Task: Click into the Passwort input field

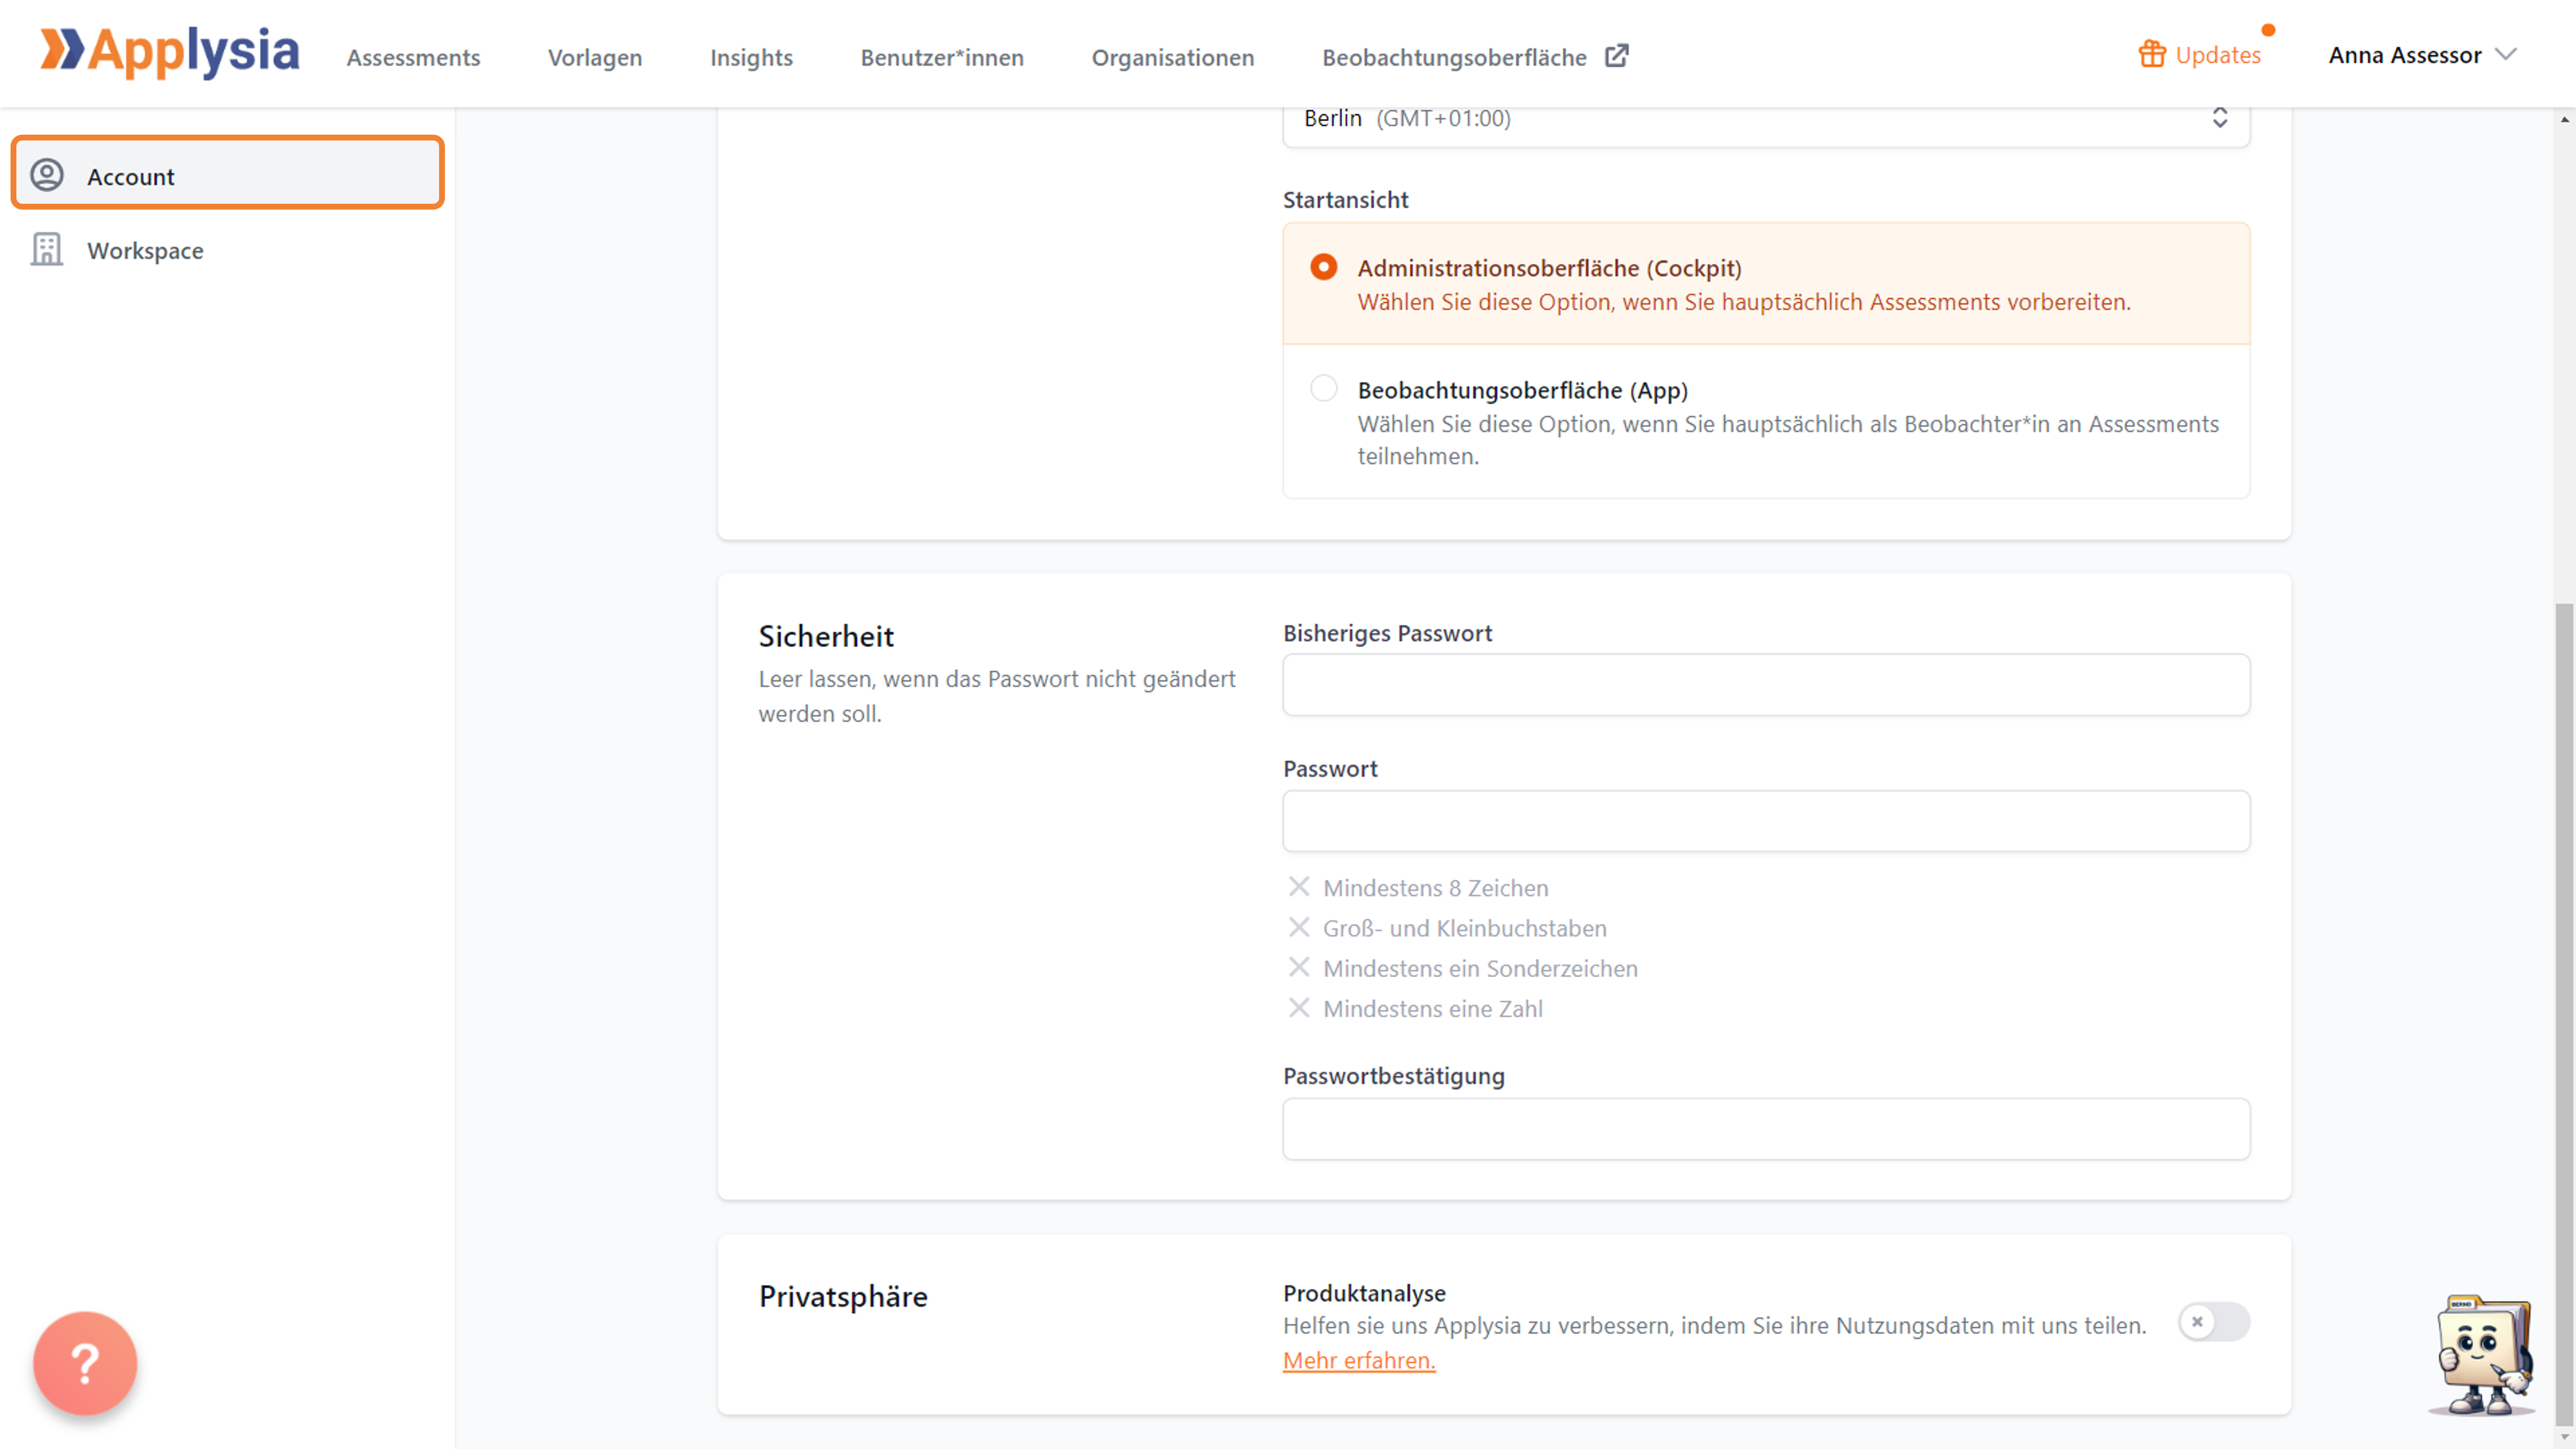Action: pyautogui.click(x=1766, y=821)
